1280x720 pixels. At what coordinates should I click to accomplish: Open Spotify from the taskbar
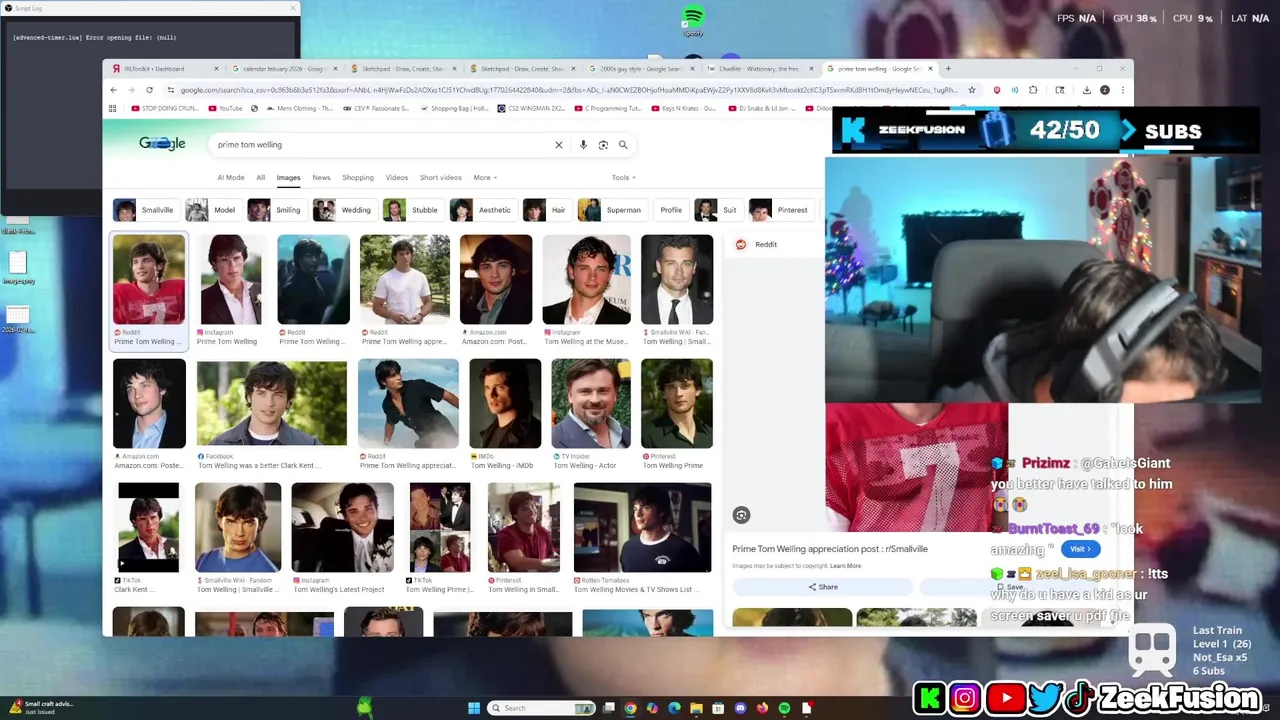point(784,708)
